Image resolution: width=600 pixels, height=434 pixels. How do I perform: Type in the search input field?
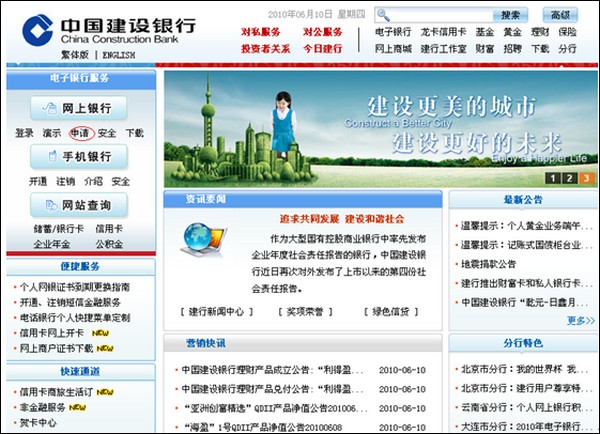438,15
